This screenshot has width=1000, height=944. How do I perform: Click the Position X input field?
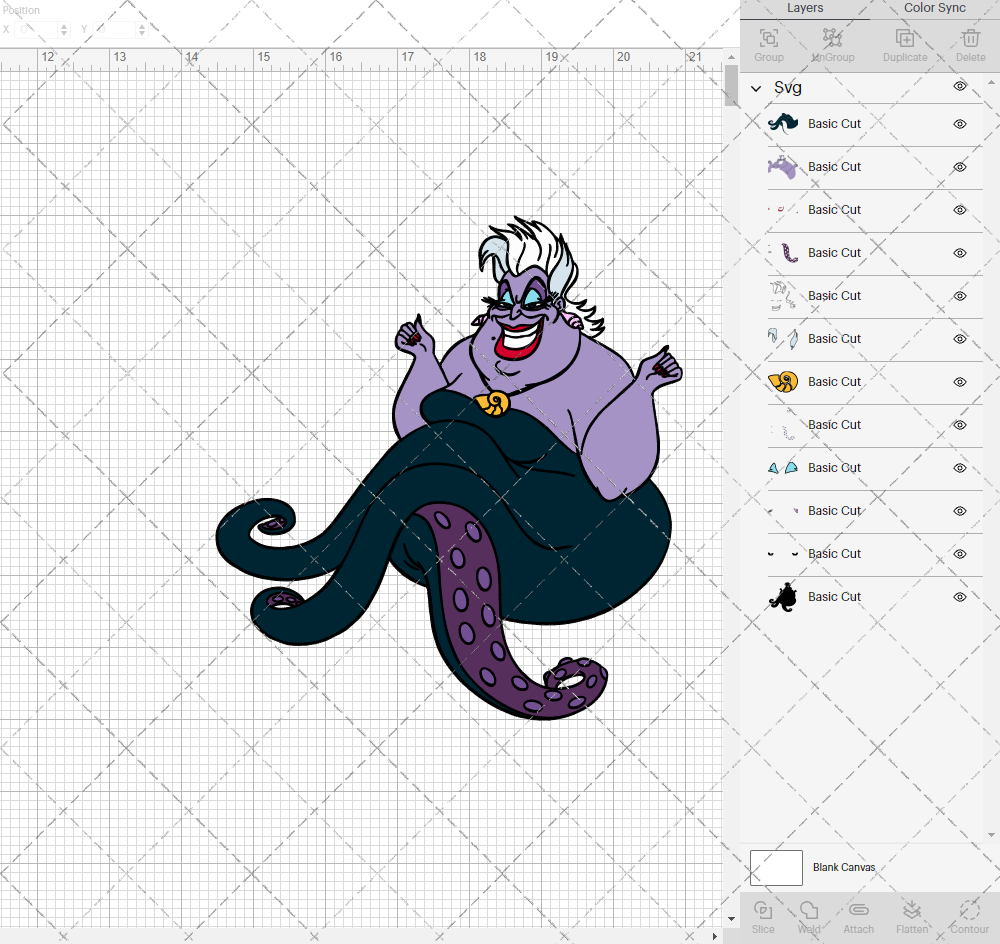pos(36,29)
